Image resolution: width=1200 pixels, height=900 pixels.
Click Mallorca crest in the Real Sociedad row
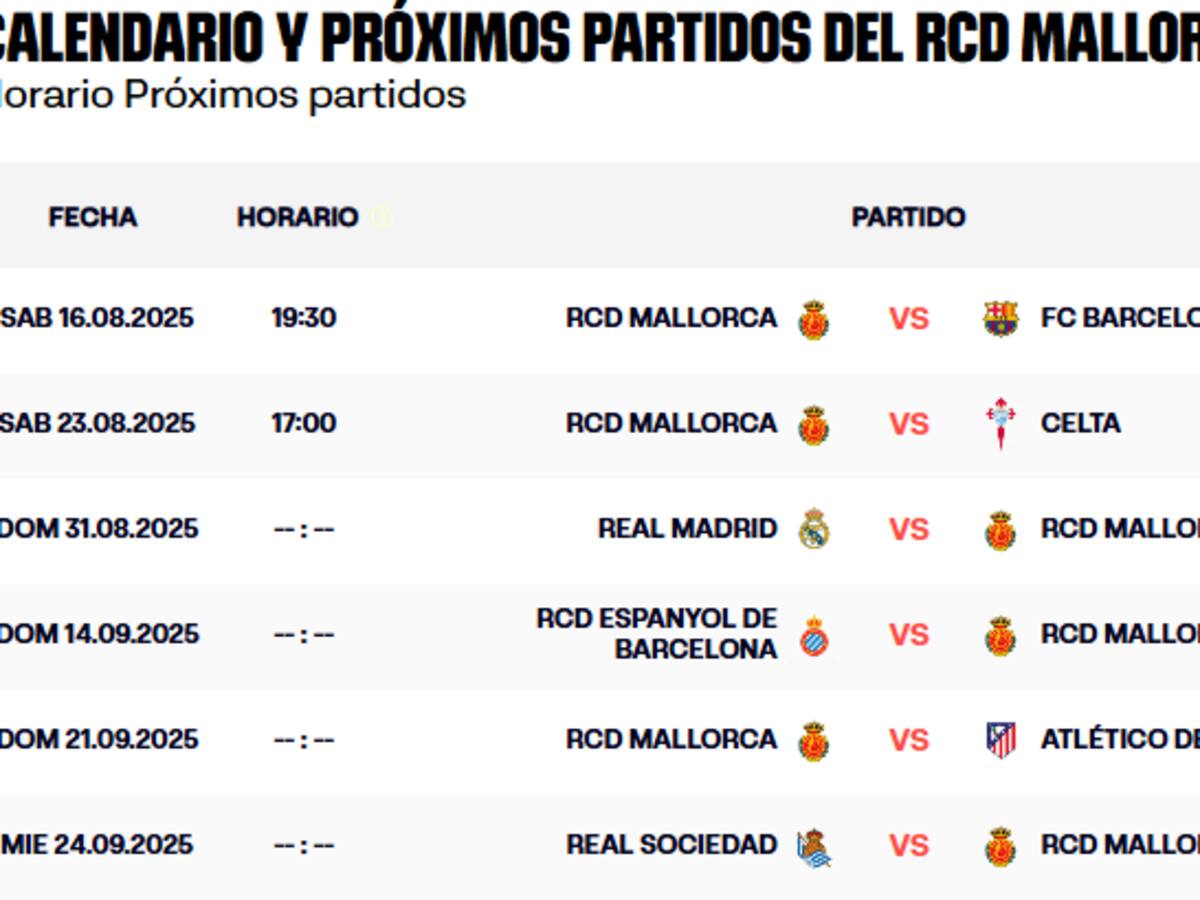1000,846
